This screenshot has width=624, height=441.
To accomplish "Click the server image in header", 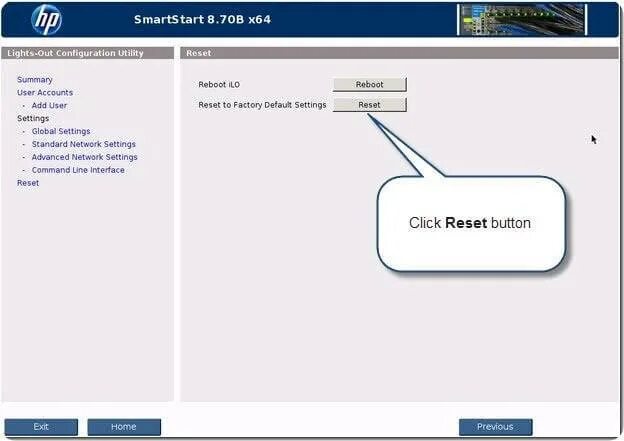I will pyautogui.click(x=522, y=20).
